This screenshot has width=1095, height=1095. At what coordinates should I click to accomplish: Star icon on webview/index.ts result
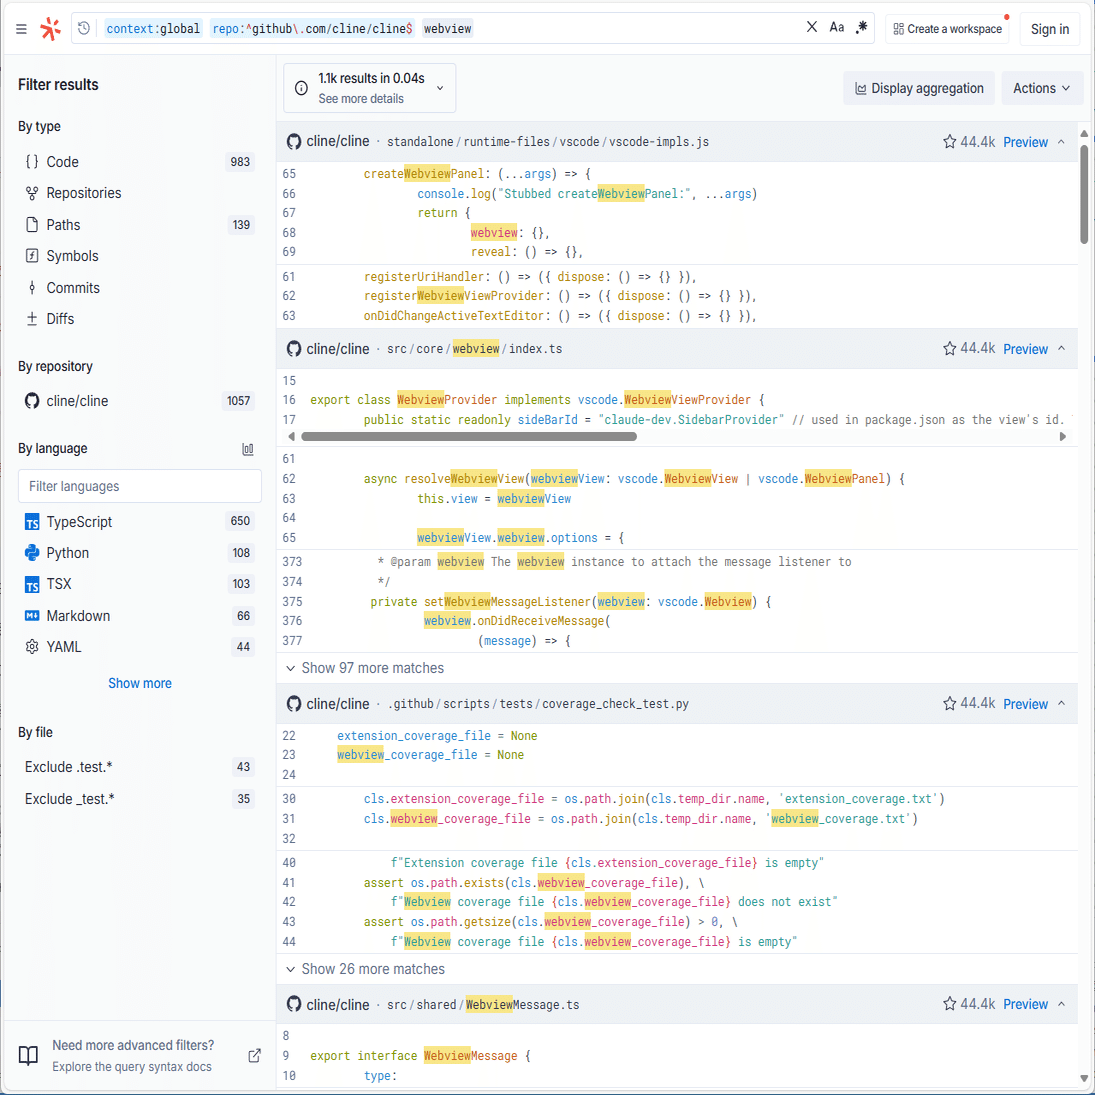(x=950, y=348)
